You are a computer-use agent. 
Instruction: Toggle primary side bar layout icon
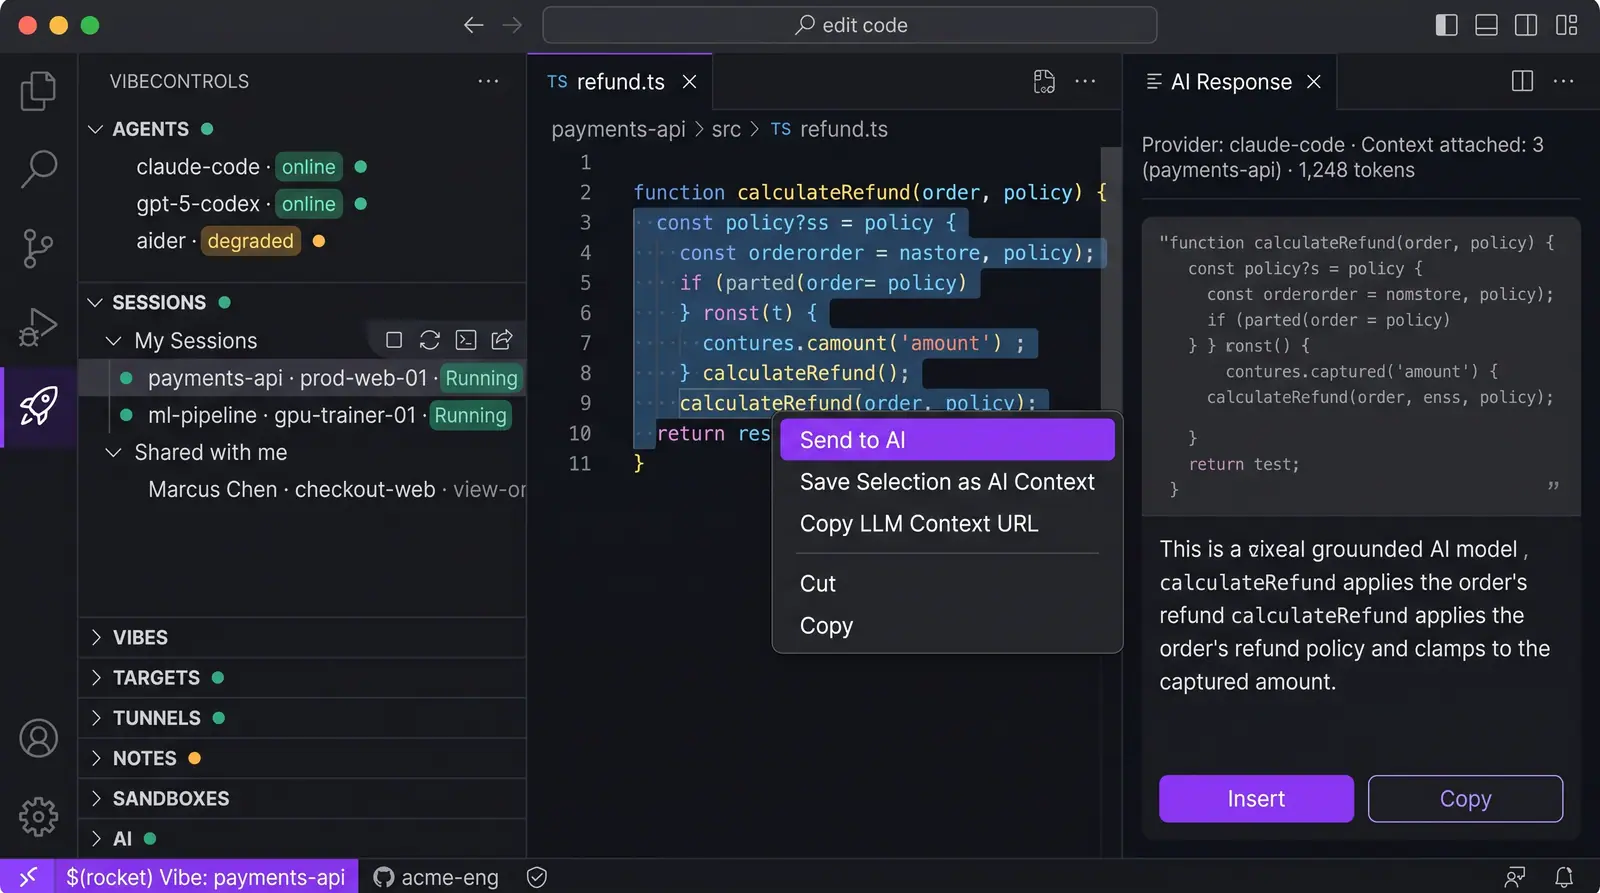[x=1446, y=25]
